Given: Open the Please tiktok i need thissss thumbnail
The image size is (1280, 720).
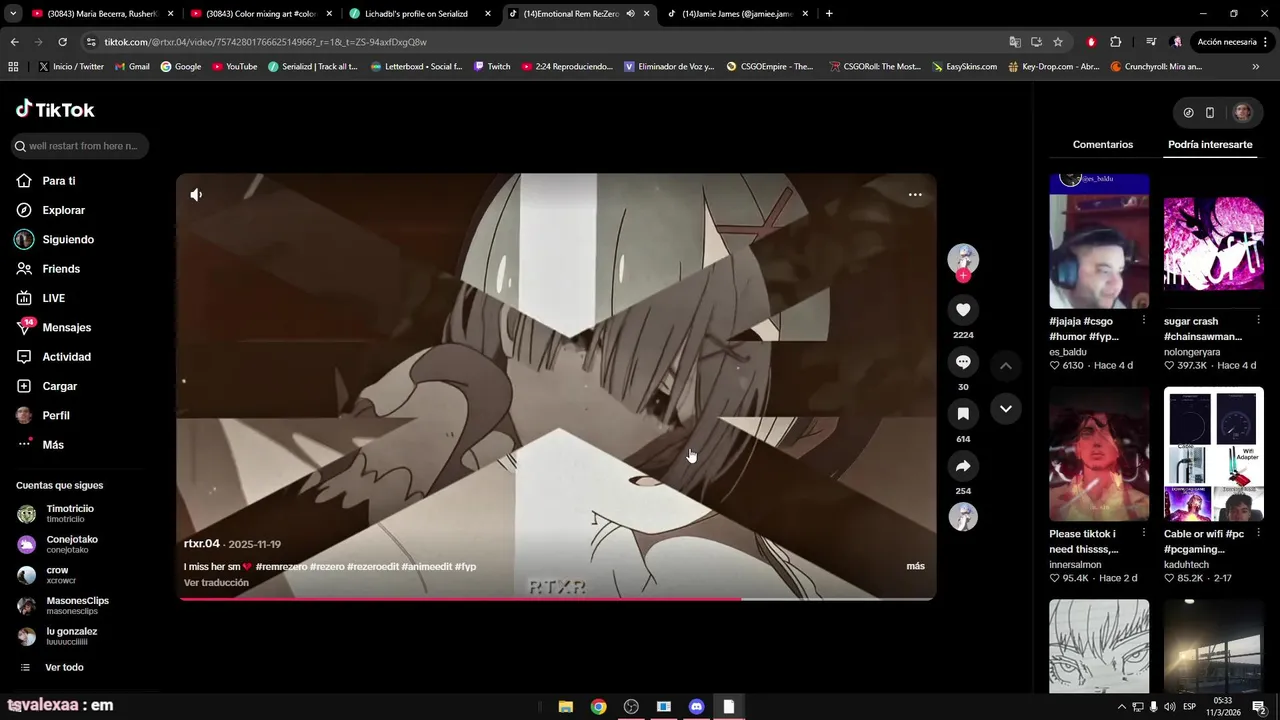Looking at the screenshot, I should [1099, 454].
